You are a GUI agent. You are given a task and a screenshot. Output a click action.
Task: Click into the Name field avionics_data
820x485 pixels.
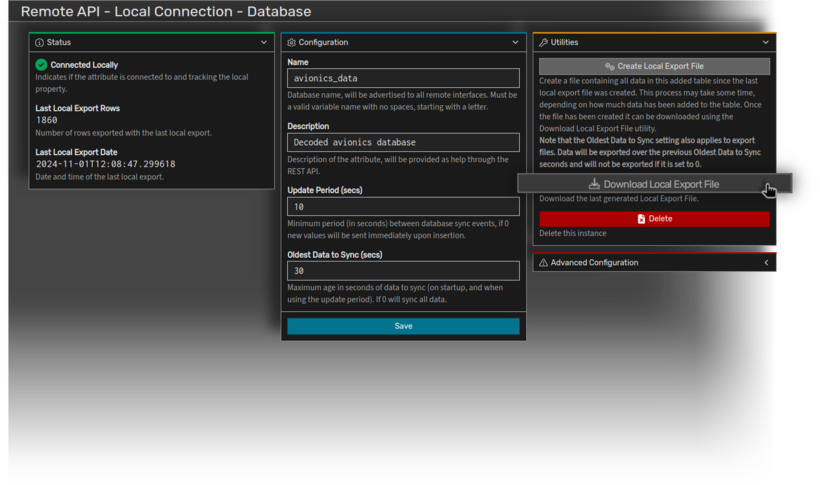tap(403, 78)
